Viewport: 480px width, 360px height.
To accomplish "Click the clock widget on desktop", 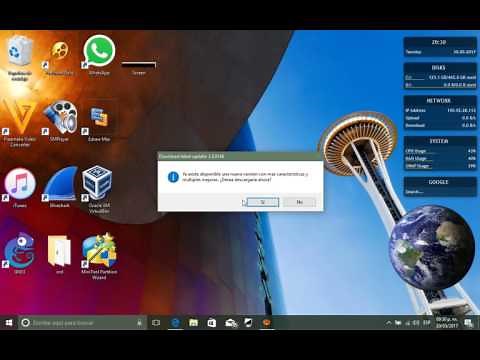I will pos(440,47).
